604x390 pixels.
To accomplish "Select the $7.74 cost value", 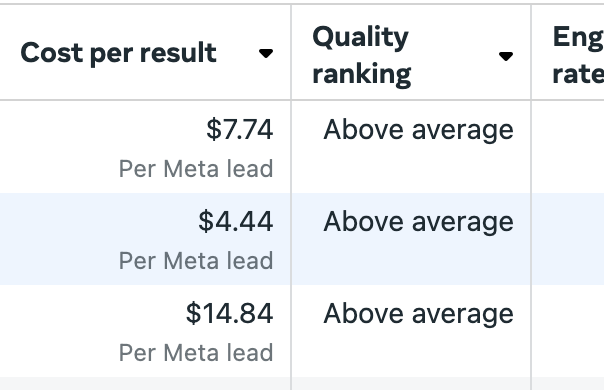I will tap(240, 129).
